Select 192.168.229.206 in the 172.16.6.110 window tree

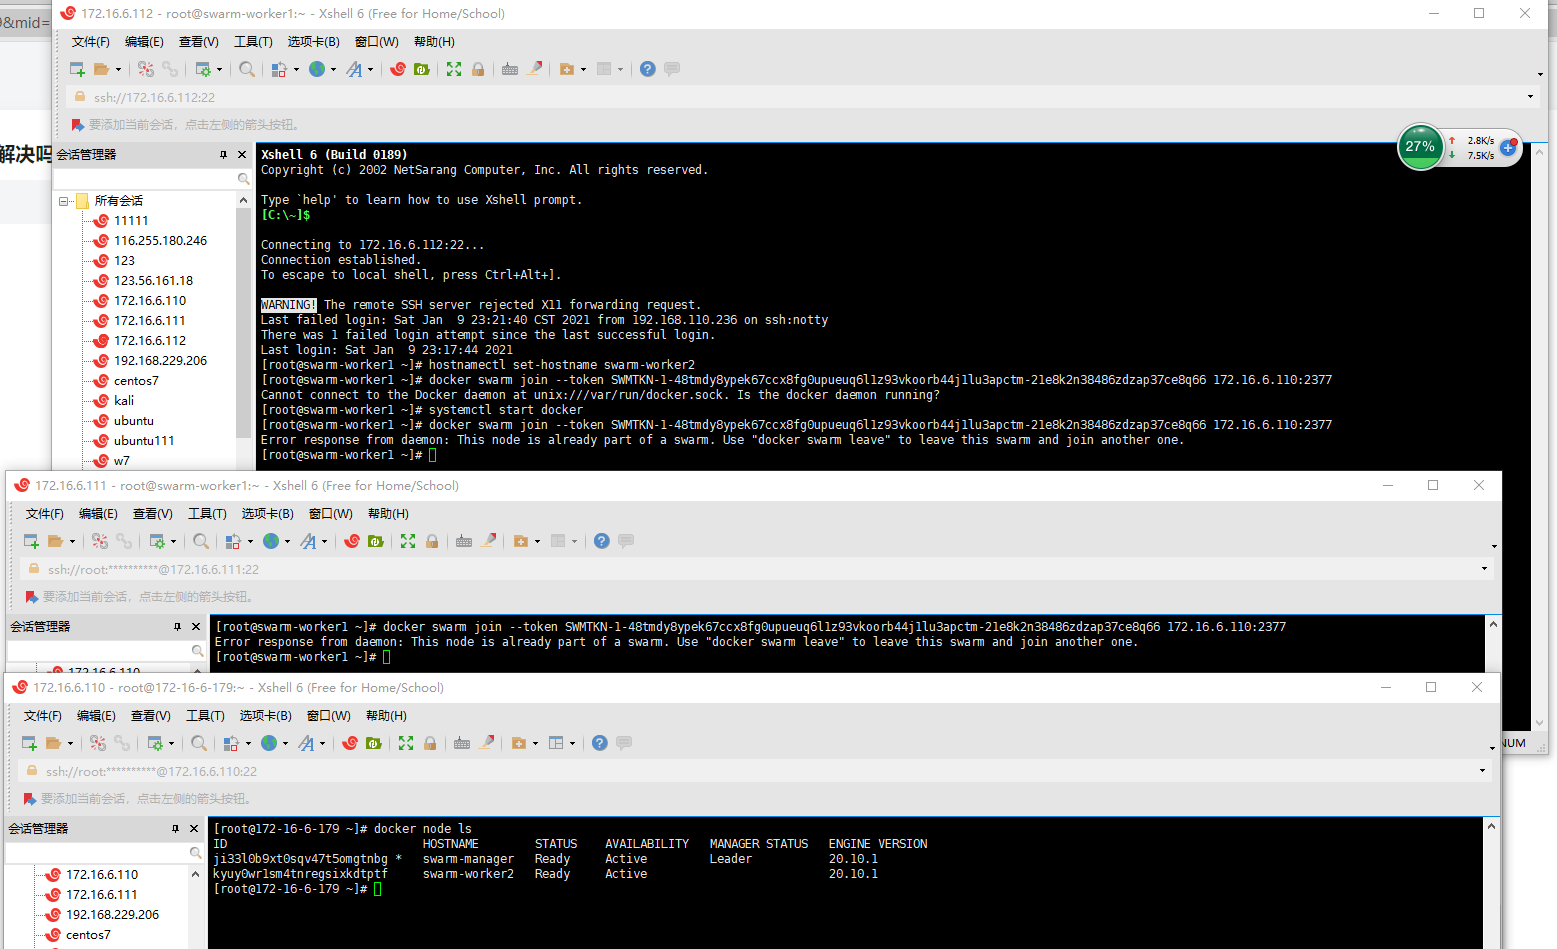(x=112, y=915)
